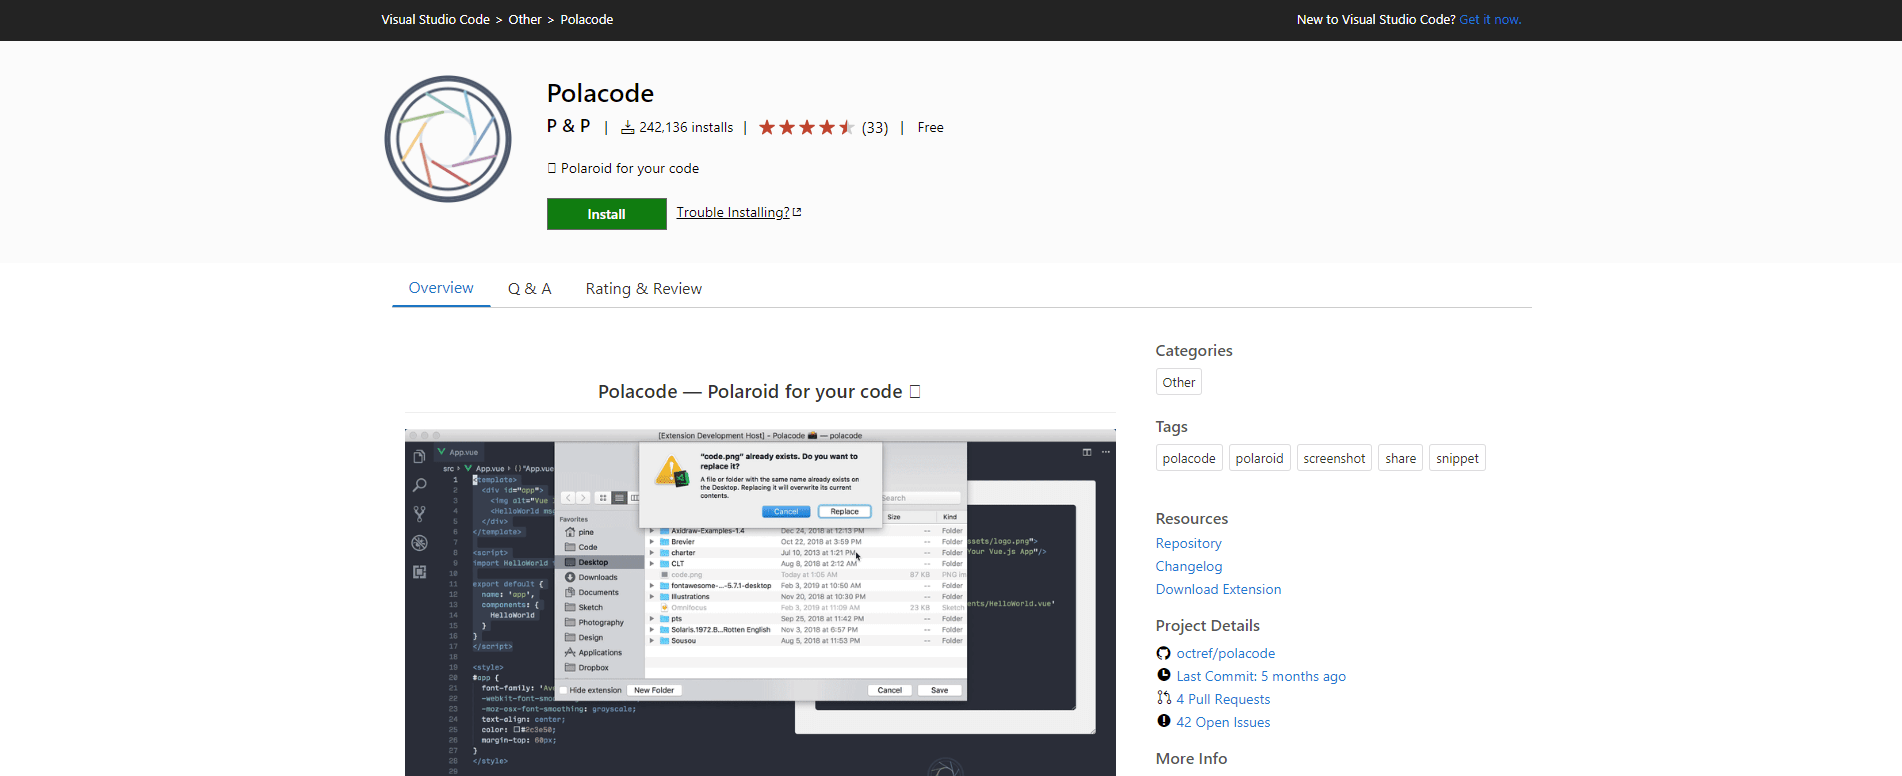
Task: Switch to the Q & A tab
Action: coord(530,289)
